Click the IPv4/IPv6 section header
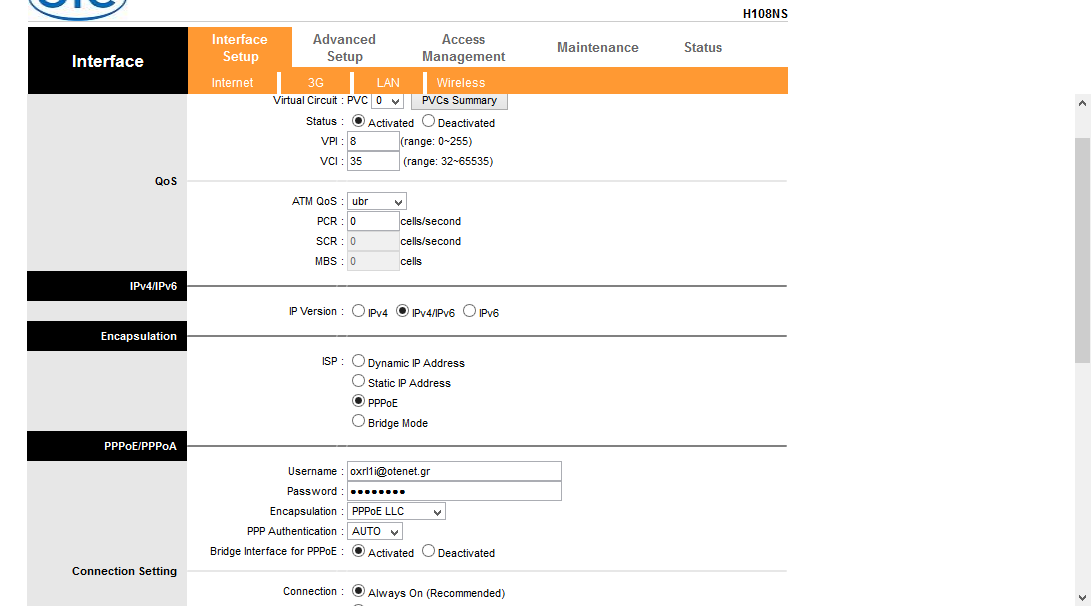 [x=107, y=286]
